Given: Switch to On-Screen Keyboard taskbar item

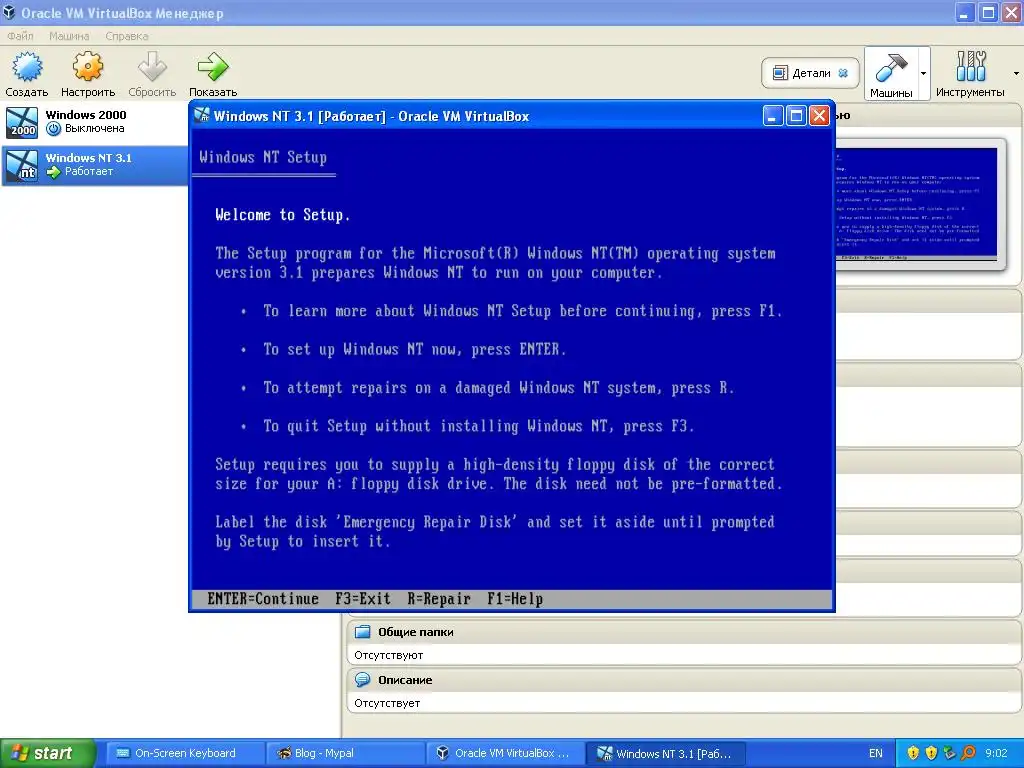Looking at the screenshot, I should click(x=184, y=753).
